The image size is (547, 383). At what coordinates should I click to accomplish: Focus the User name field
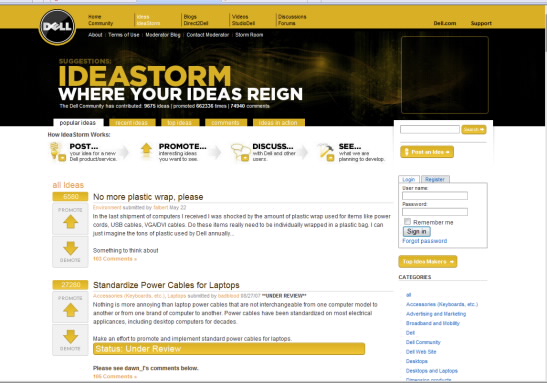[x=435, y=196]
